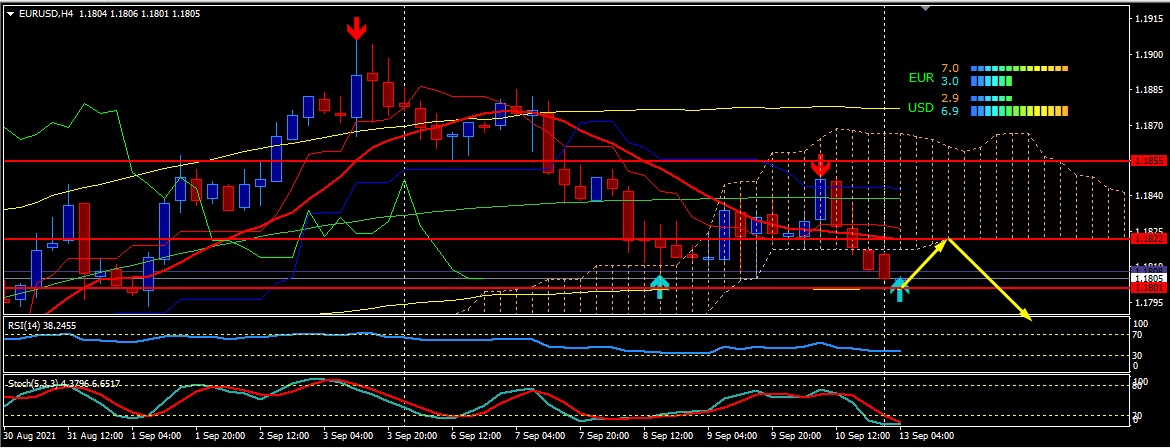Click the USD currency strength label
This screenshot has height=448, width=1170.
tap(920, 107)
